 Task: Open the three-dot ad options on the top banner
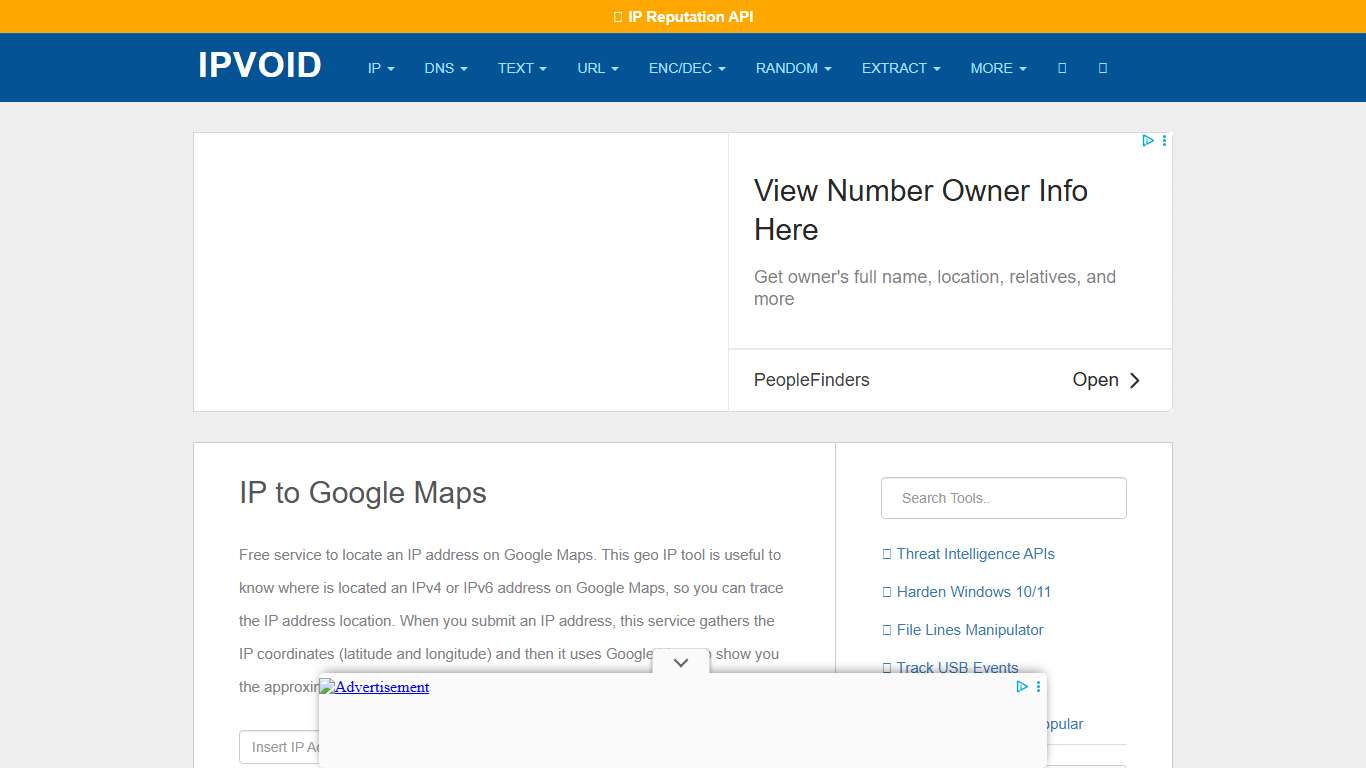(1163, 140)
